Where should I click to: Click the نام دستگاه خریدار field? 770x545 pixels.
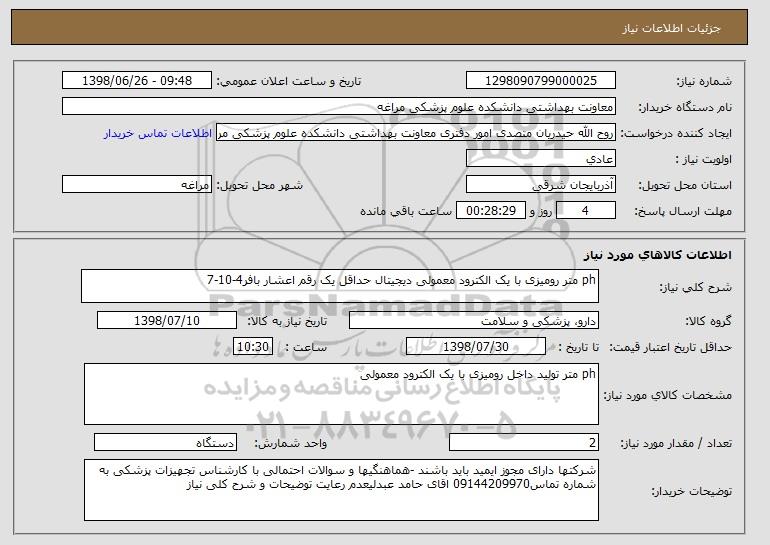[339, 107]
